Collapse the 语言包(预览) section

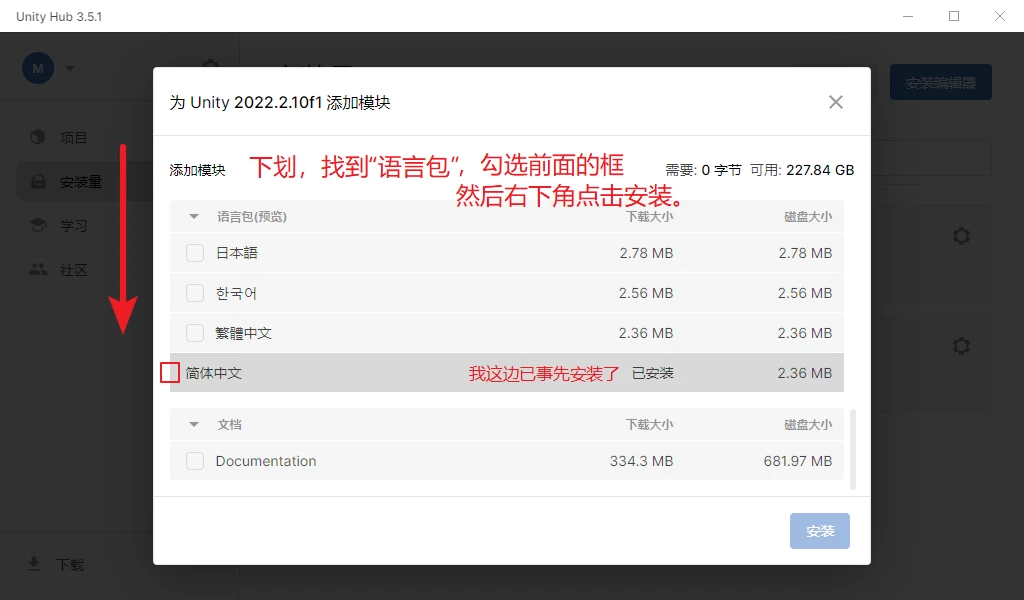pos(194,216)
